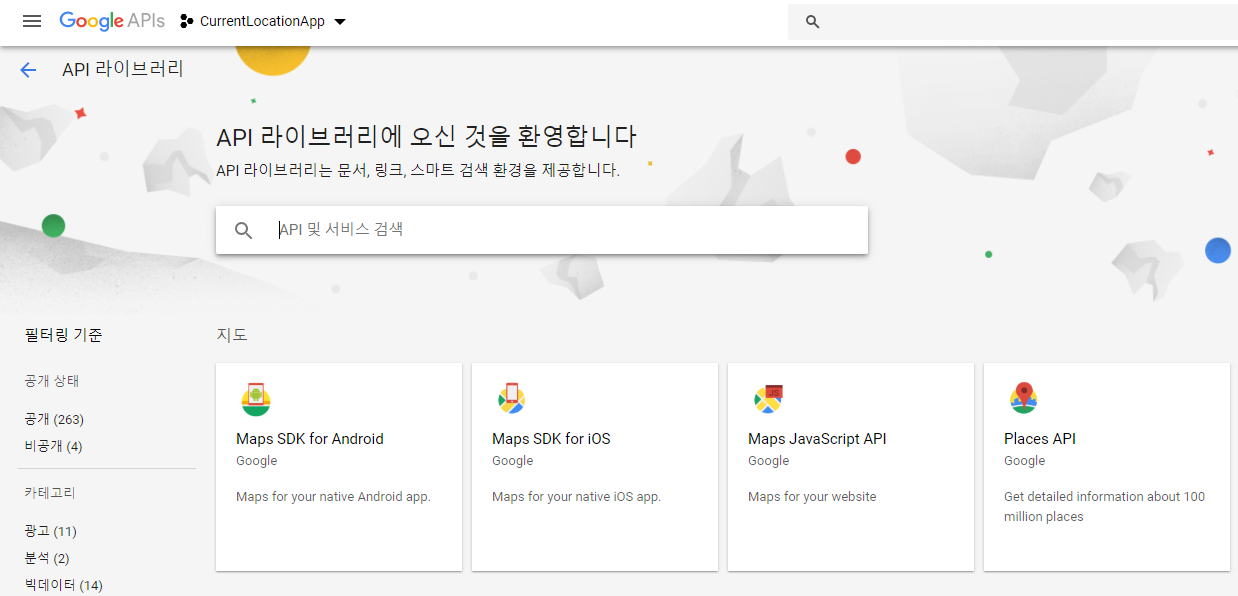
Task: Click "Maps for your native Android app." description
Action: tap(333, 497)
